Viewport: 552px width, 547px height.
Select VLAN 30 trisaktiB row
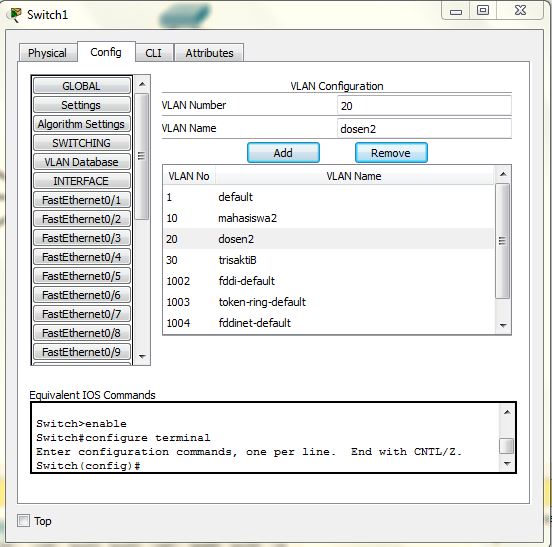point(328,260)
